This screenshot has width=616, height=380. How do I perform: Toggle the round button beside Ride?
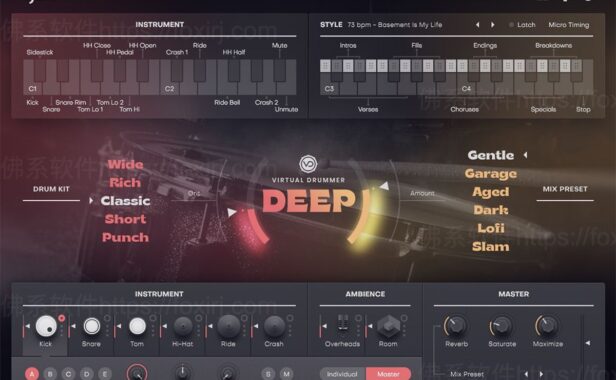[x=244, y=318]
